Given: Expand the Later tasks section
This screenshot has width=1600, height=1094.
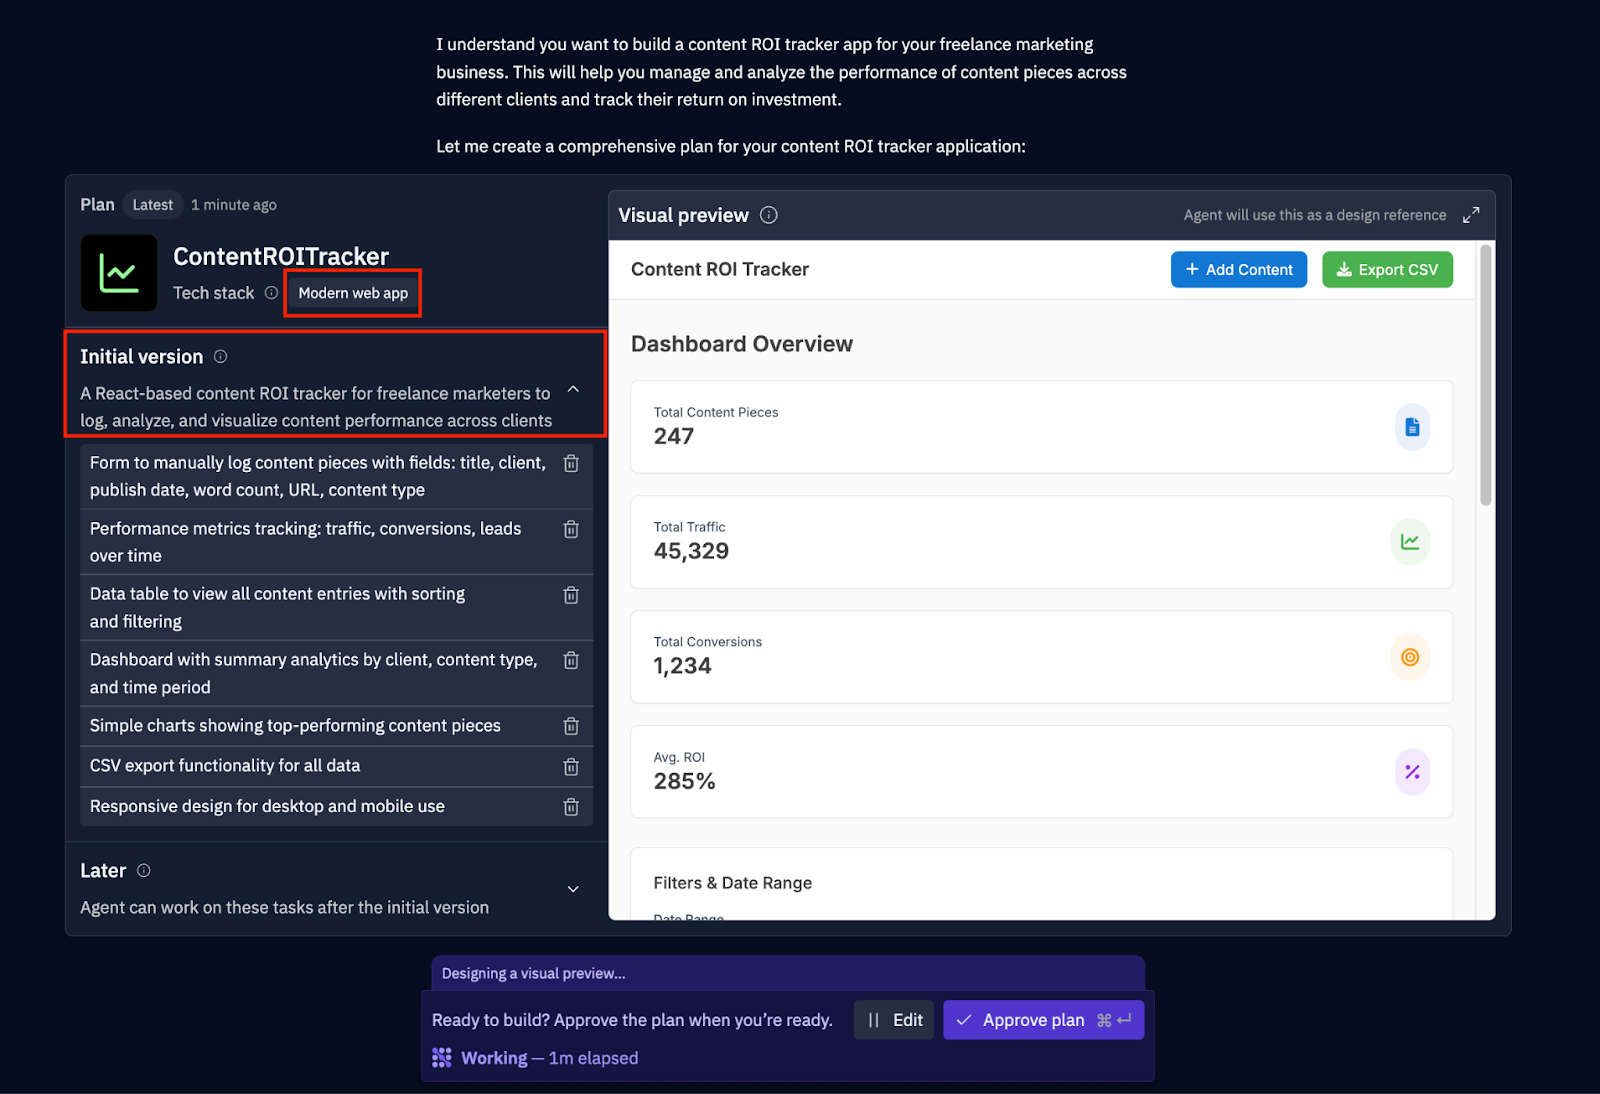Looking at the screenshot, I should [x=573, y=889].
